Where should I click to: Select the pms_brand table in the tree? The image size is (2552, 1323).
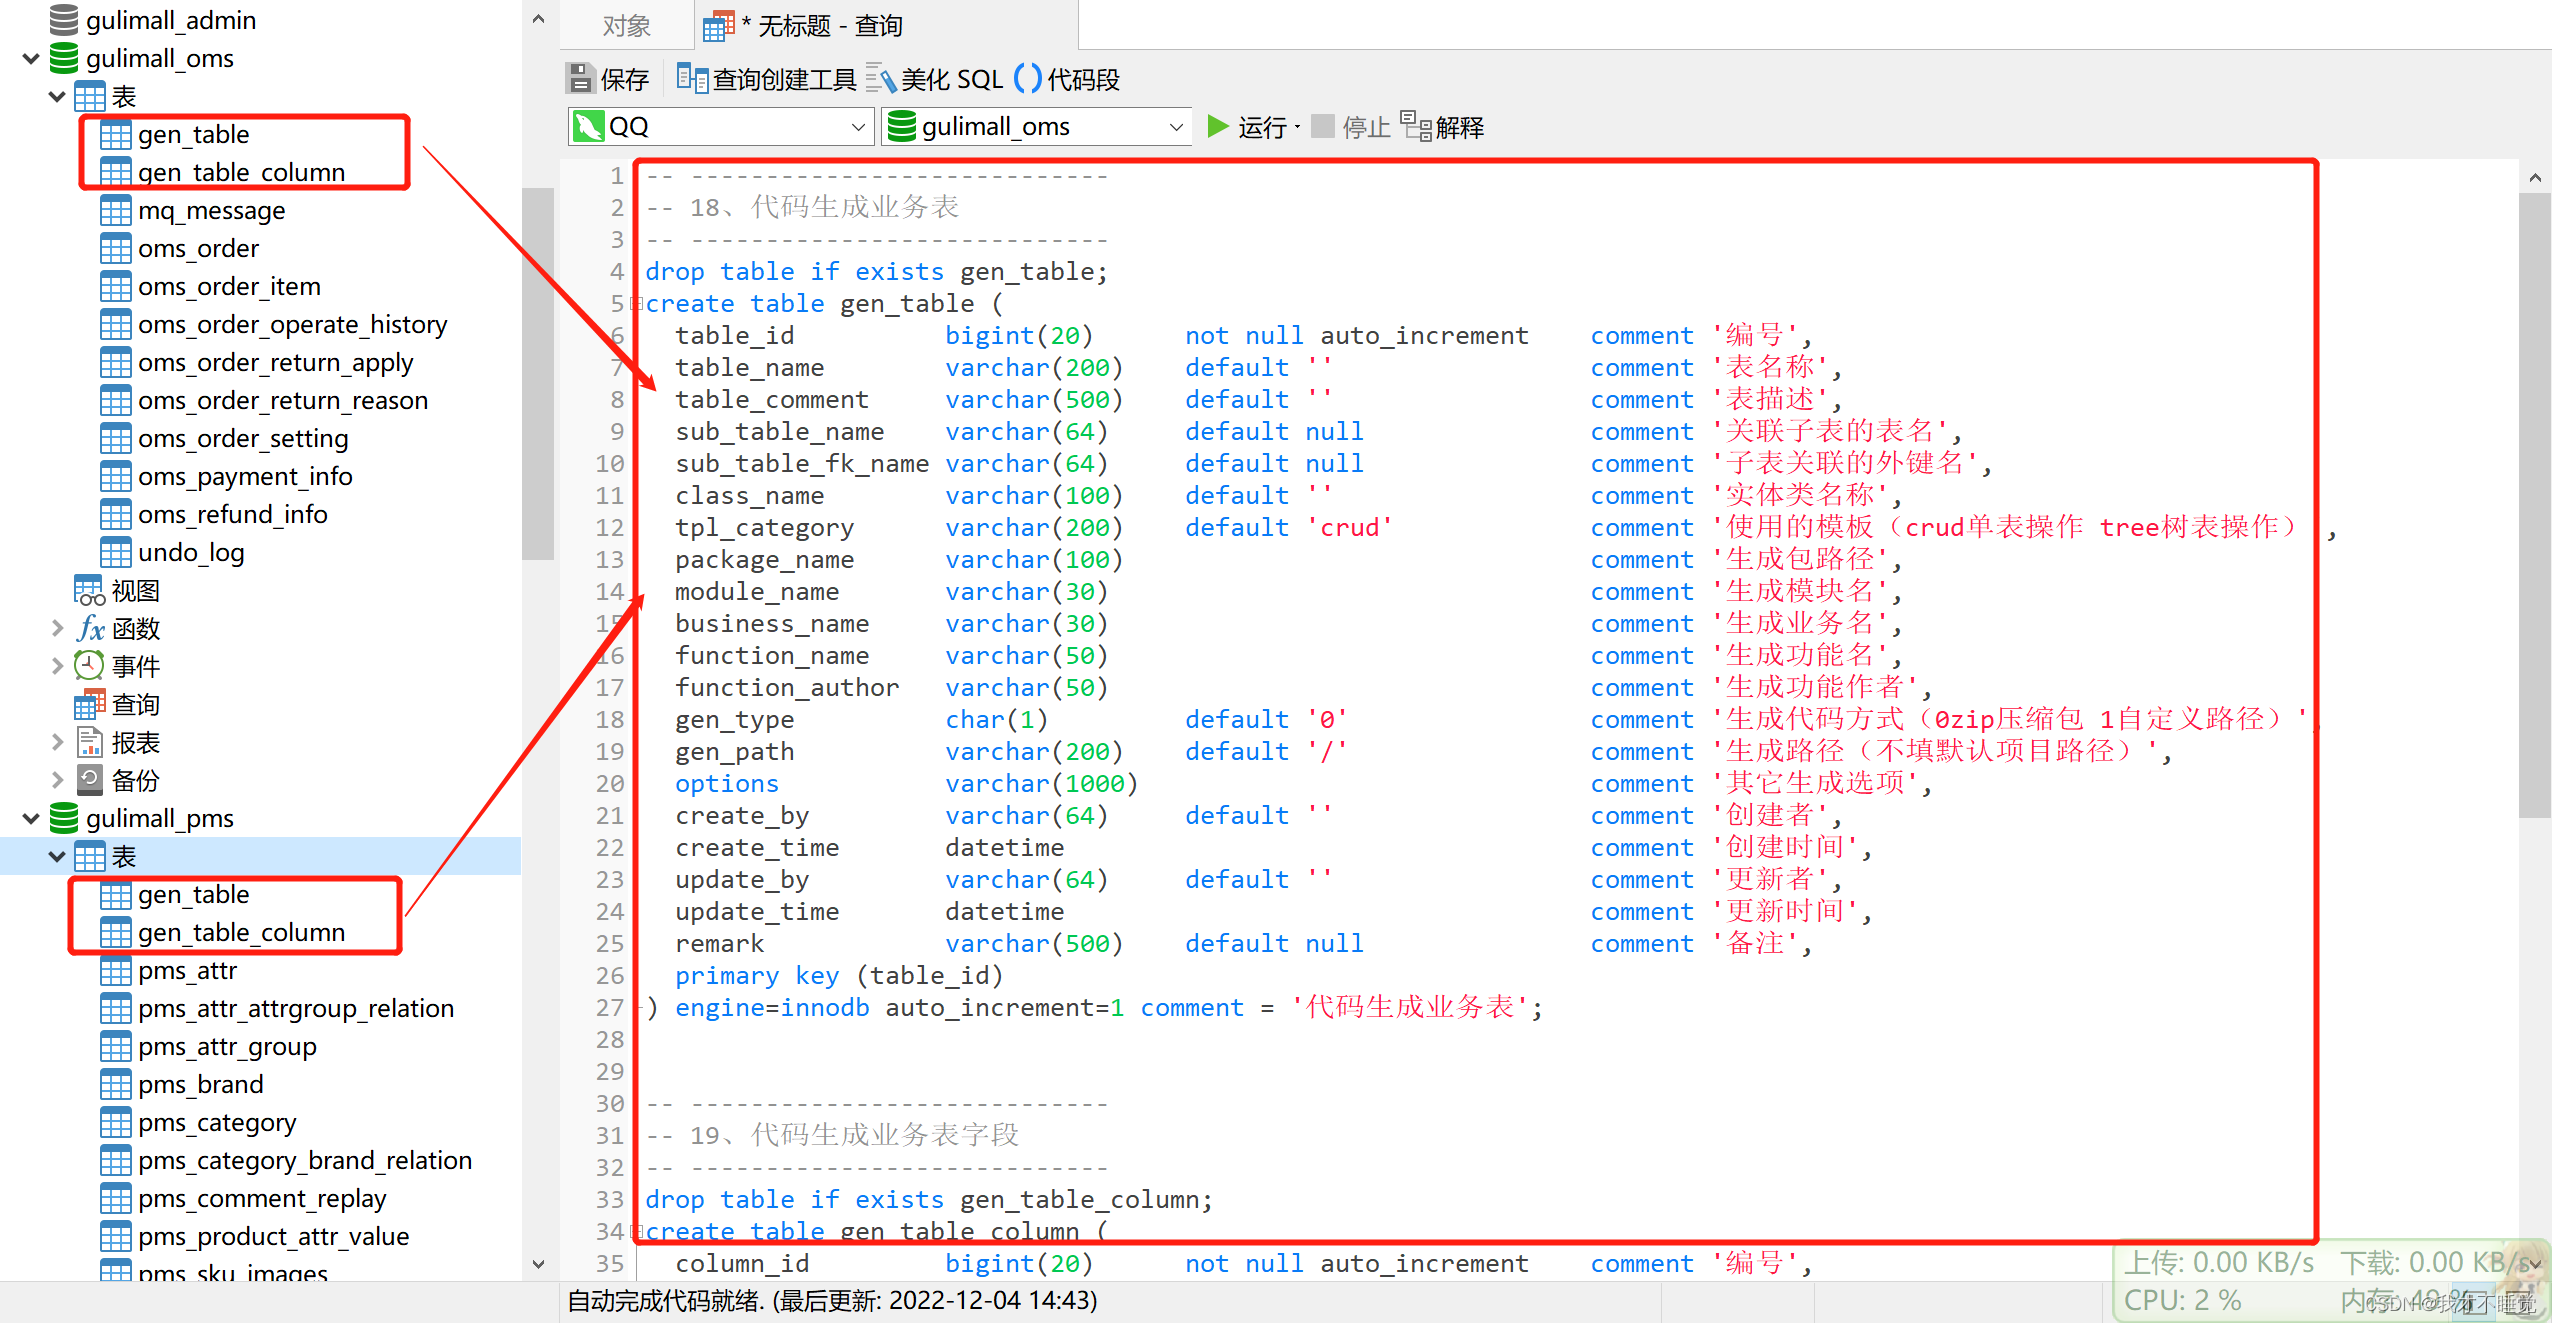(201, 1084)
